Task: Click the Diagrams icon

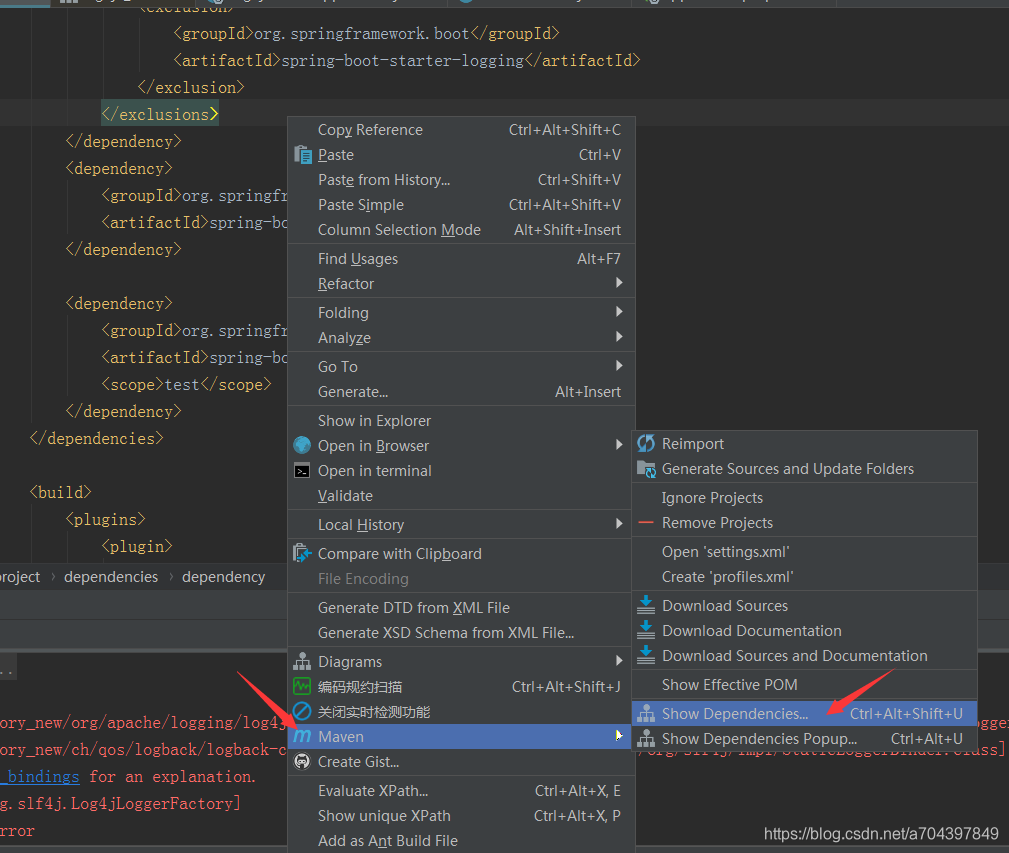Action: point(302,661)
